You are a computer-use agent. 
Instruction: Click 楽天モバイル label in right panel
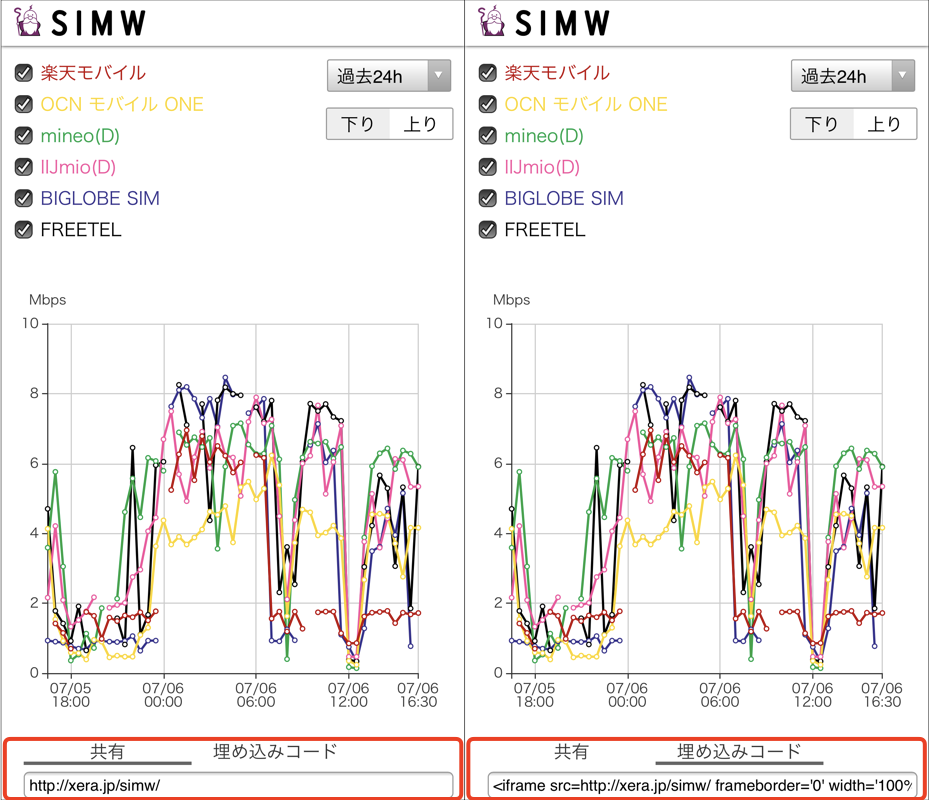(x=557, y=73)
